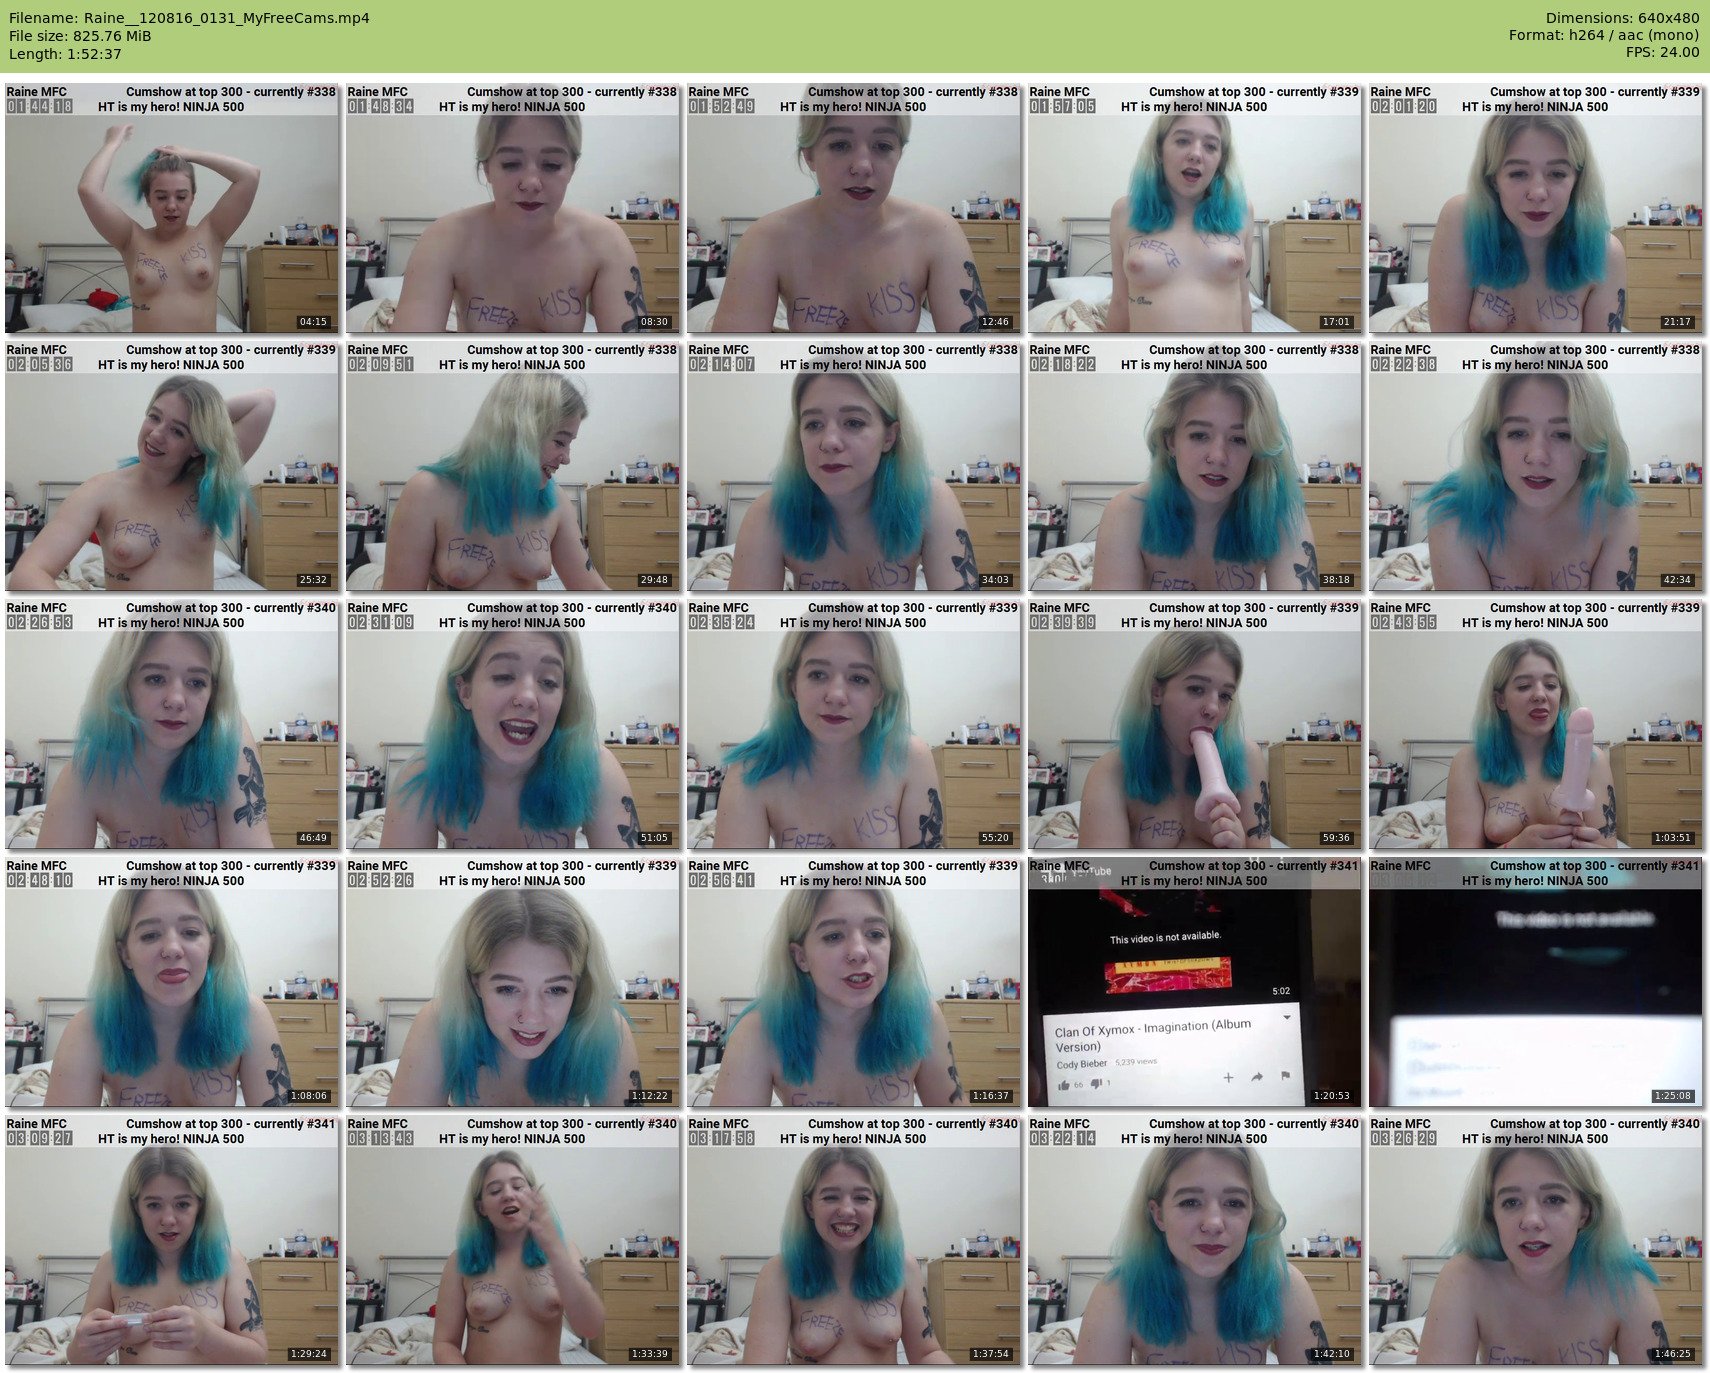Open the last thumbnail stamped 1:46:25
The width and height of the screenshot is (1710, 1373).
click(1536, 1240)
